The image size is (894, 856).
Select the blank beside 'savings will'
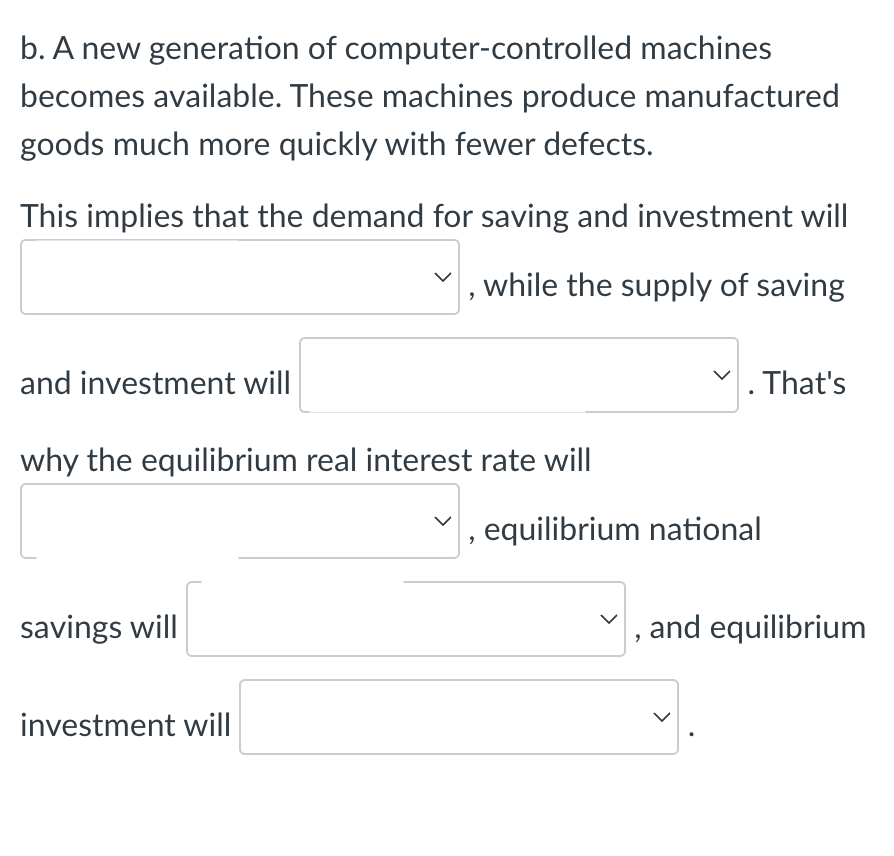[x=405, y=619]
